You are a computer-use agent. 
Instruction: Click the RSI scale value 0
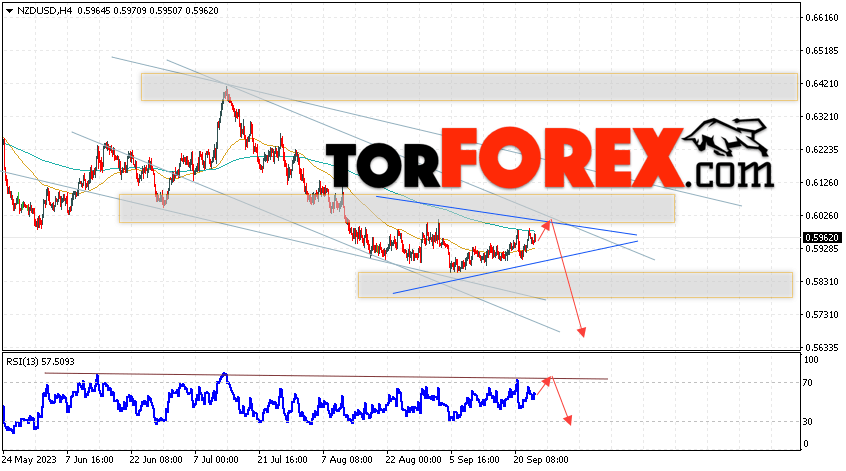pos(806,443)
